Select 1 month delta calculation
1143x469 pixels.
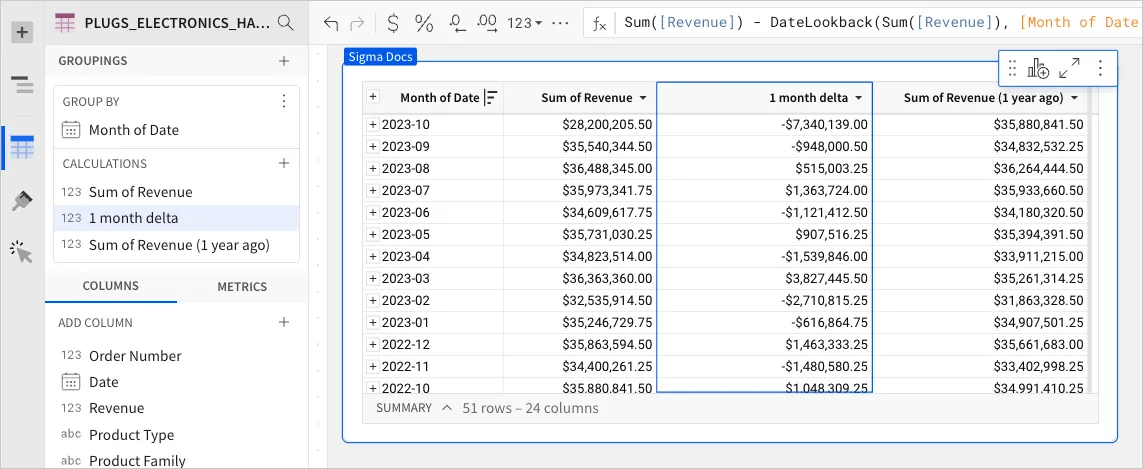pyautogui.click(x=176, y=218)
